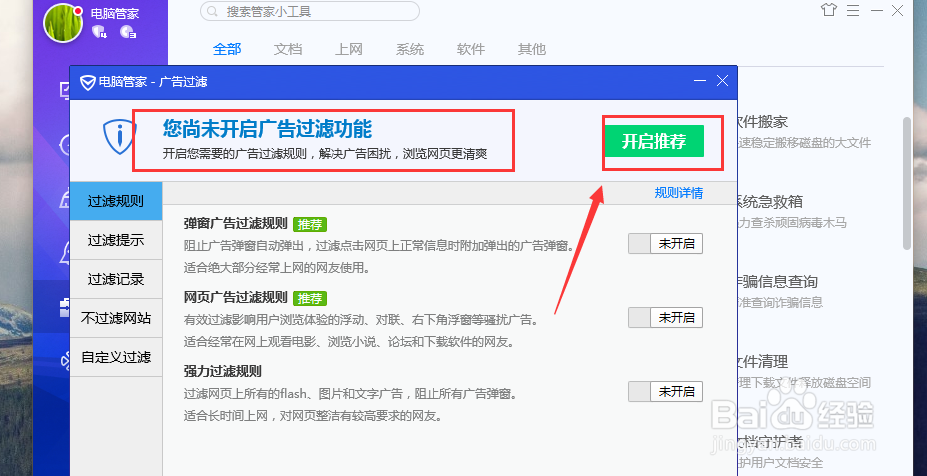Open the 不过滤网站 tab

116,318
